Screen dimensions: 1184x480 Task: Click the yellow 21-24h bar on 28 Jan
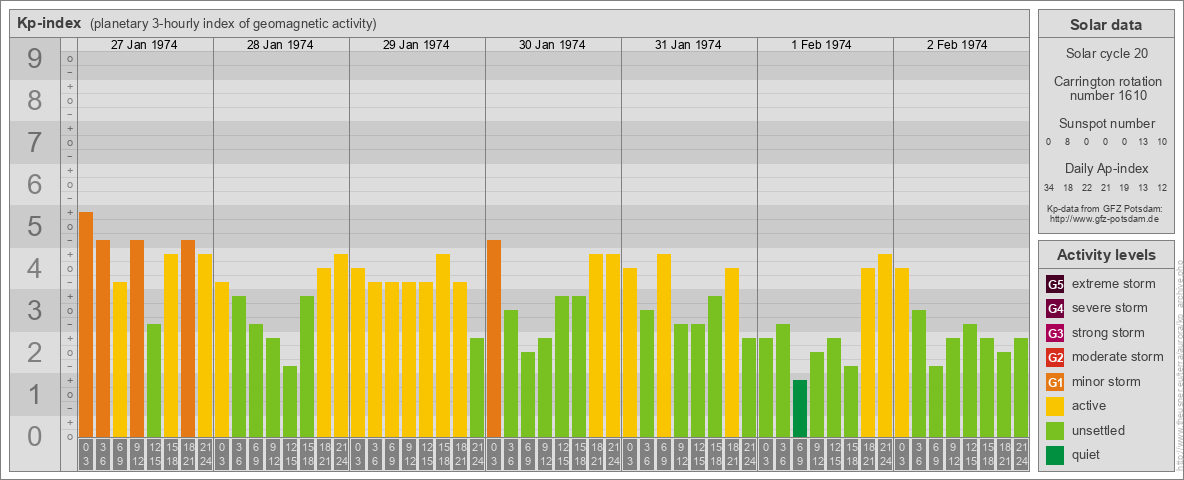point(341,346)
